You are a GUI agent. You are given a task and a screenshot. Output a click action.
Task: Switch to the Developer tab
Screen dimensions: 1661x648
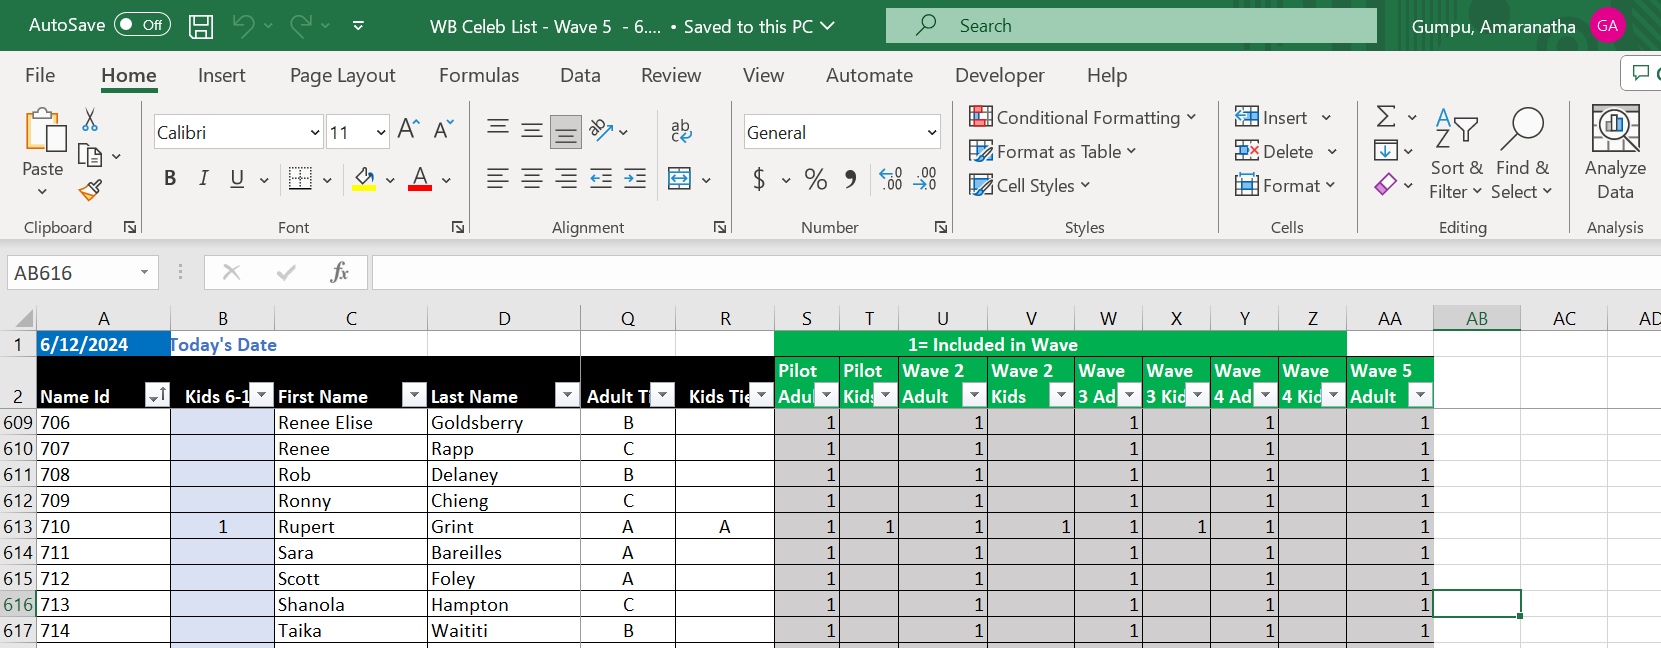pyautogui.click(x=999, y=75)
